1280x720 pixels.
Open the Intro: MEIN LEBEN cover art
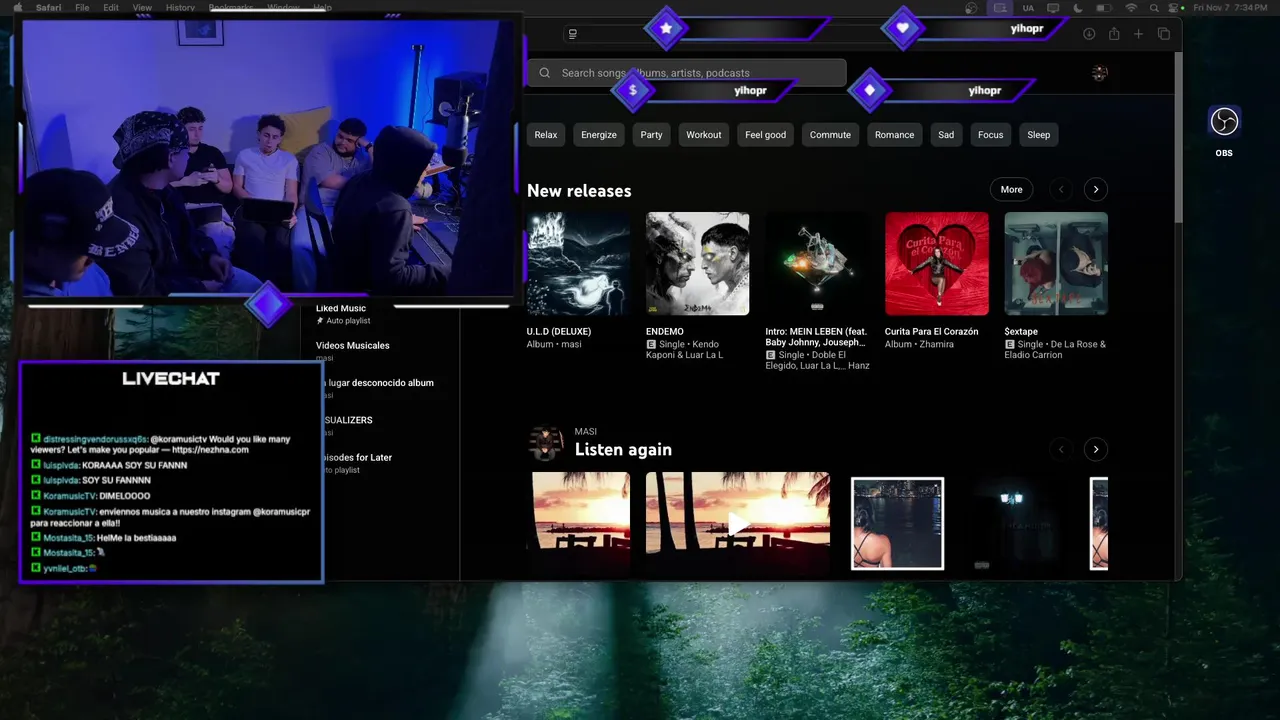click(x=817, y=263)
